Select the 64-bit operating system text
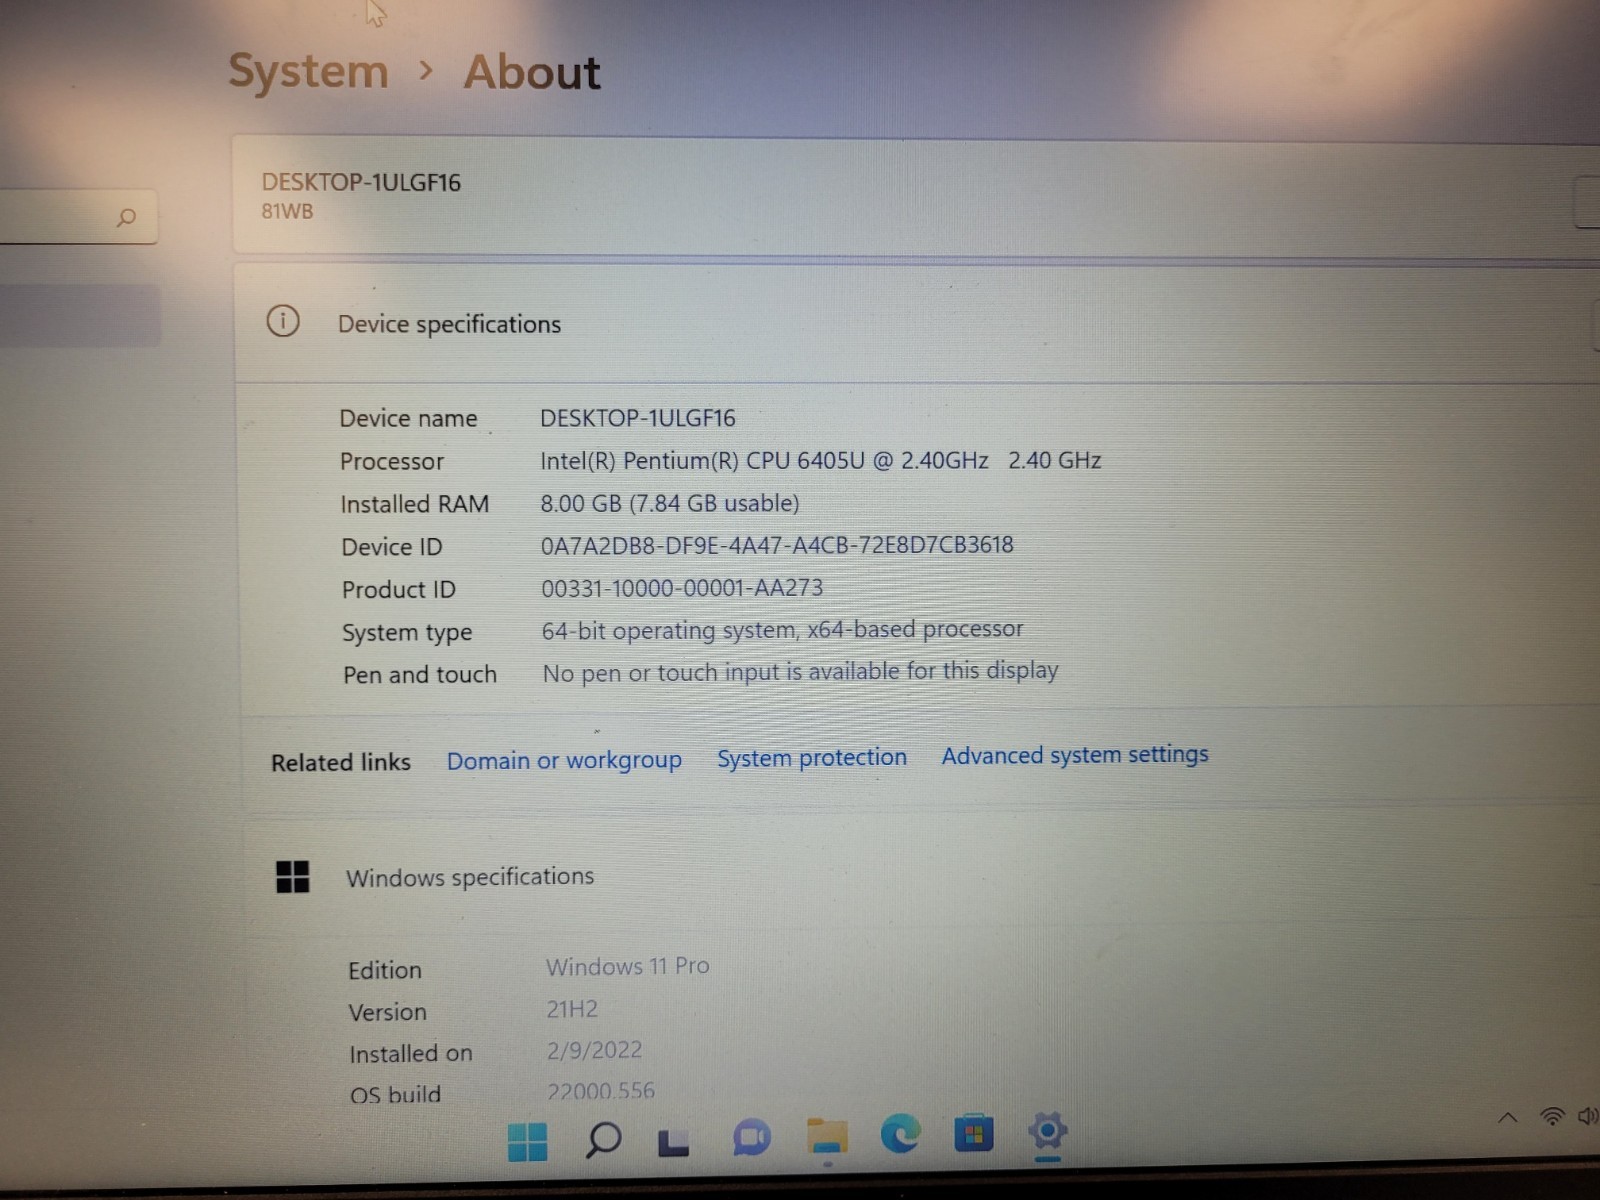This screenshot has height=1200, width=1600. tap(782, 630)
